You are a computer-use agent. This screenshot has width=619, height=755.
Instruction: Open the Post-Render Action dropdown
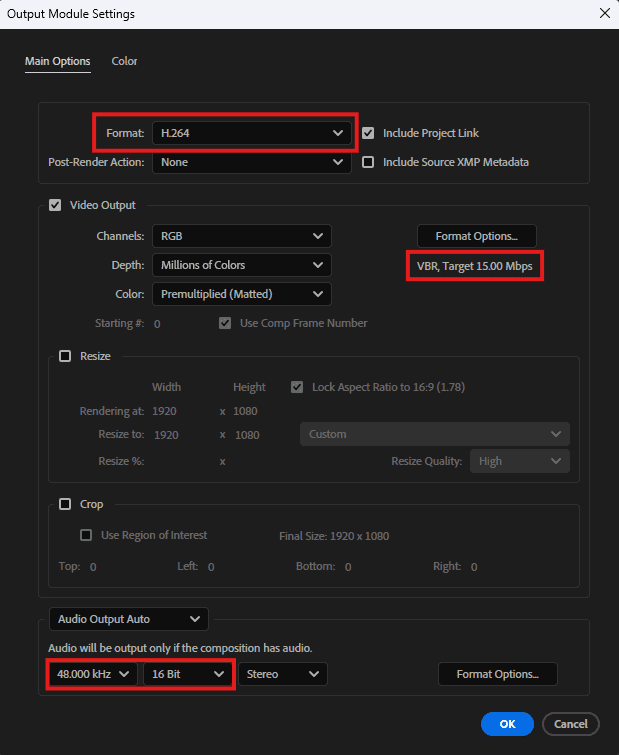[251, 162]
